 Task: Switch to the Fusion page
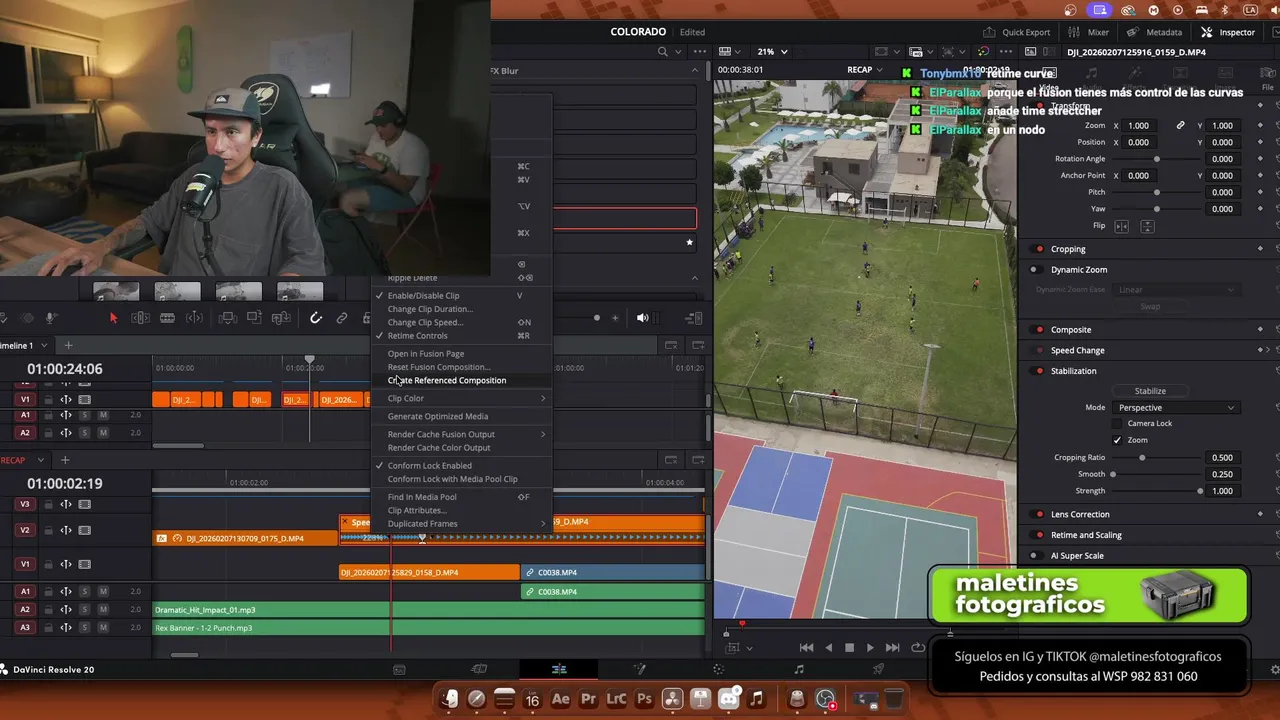(x=639, y=669)
